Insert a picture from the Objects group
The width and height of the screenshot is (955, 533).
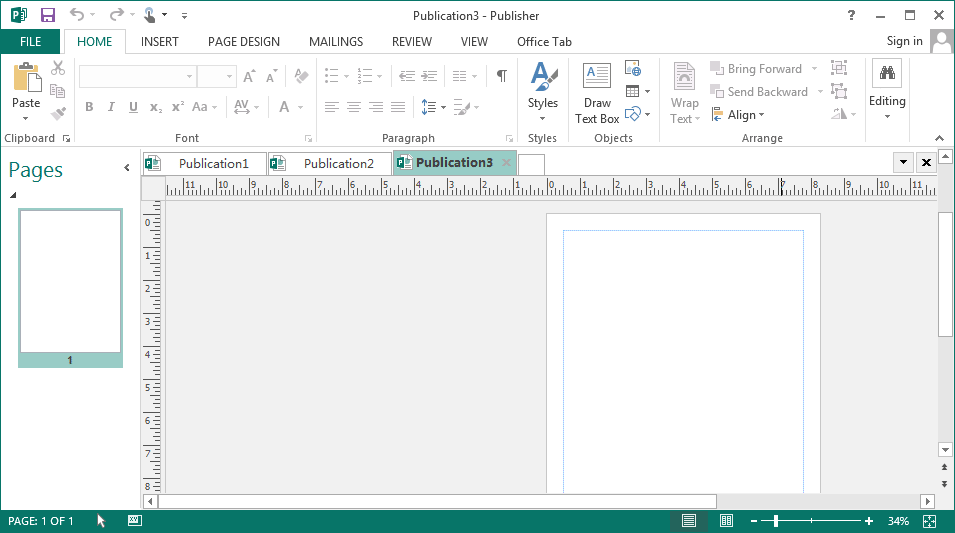(632, 68)
